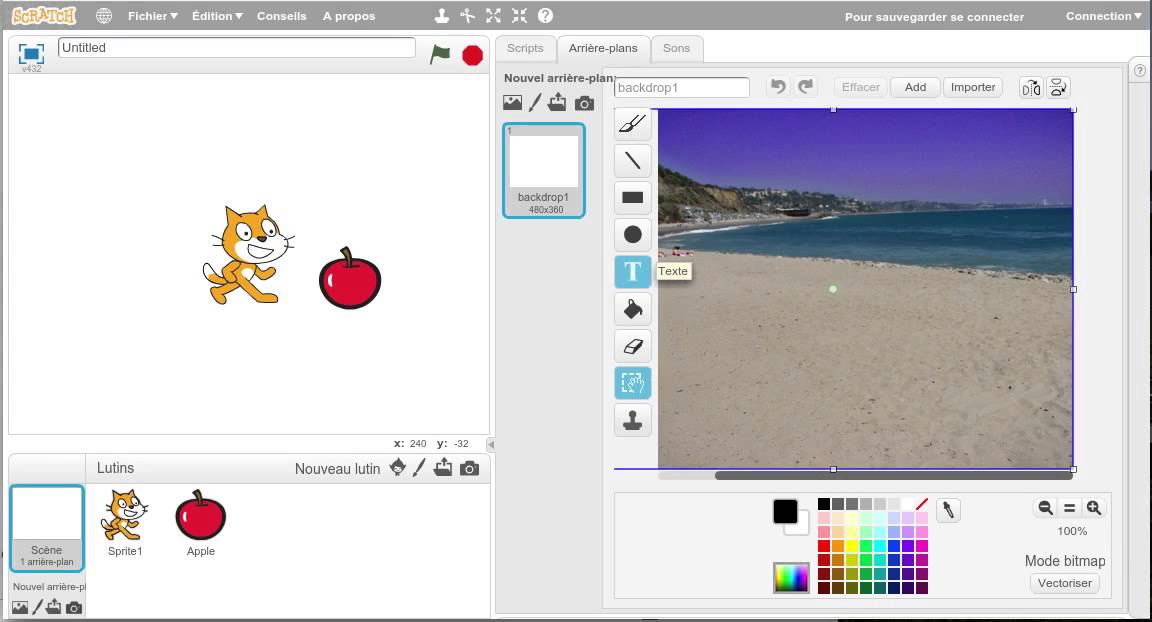Screen dimensions: 1152x622
Task: Select the Rectangle tool
Action: [x=633, y=198]
